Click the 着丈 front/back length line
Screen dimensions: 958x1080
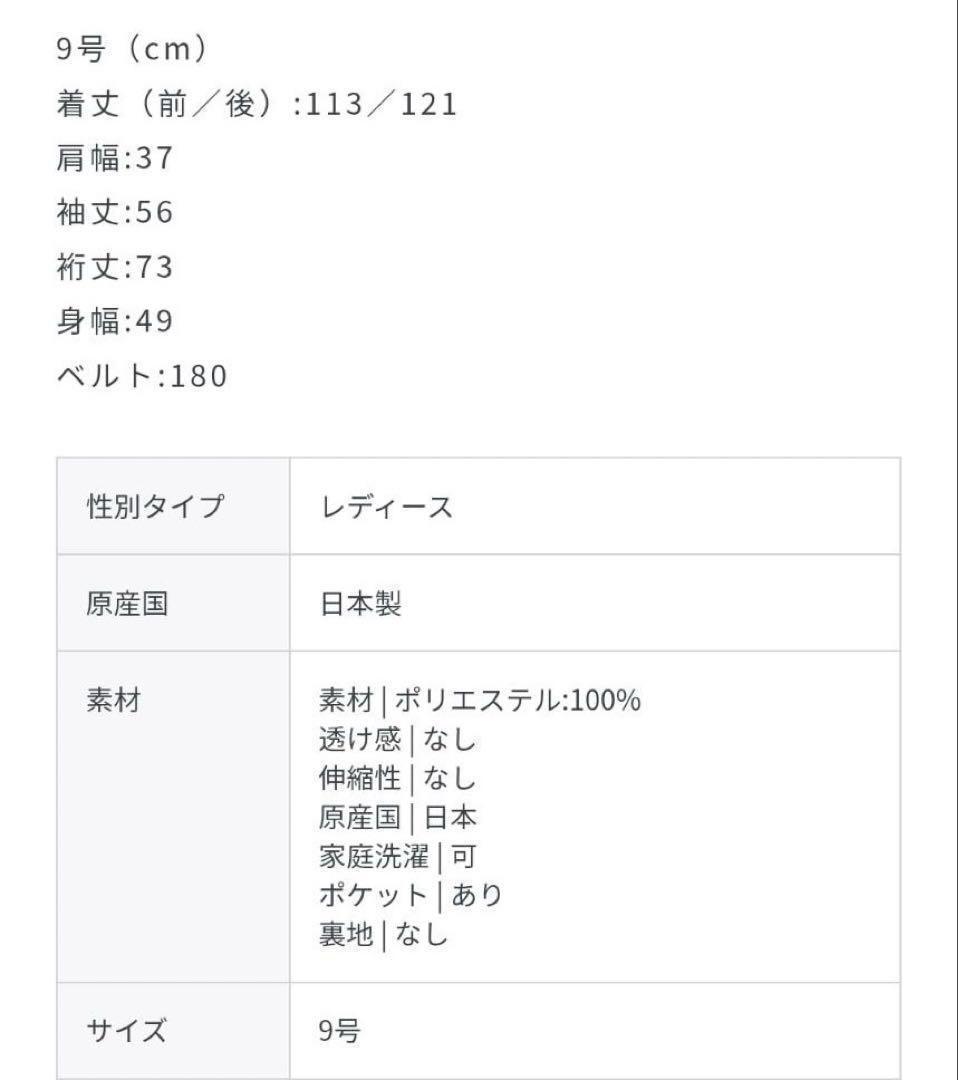pyautogui.click(x=256, y=104)
